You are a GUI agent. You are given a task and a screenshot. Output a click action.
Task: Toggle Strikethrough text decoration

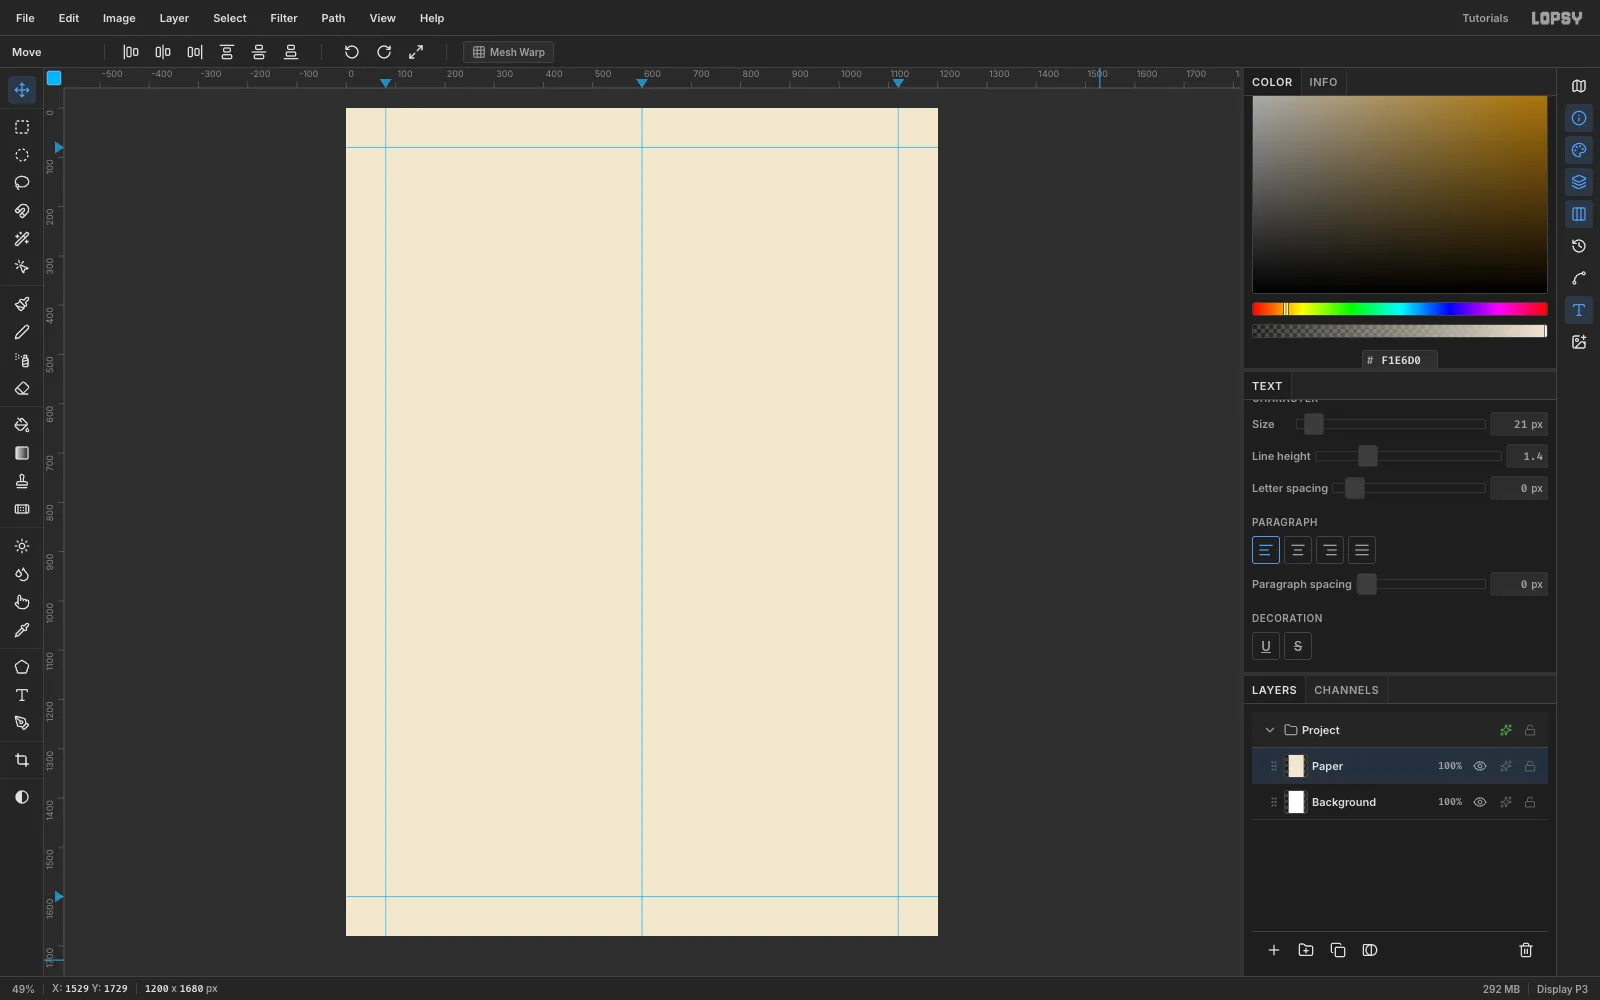click(1298, 646)
